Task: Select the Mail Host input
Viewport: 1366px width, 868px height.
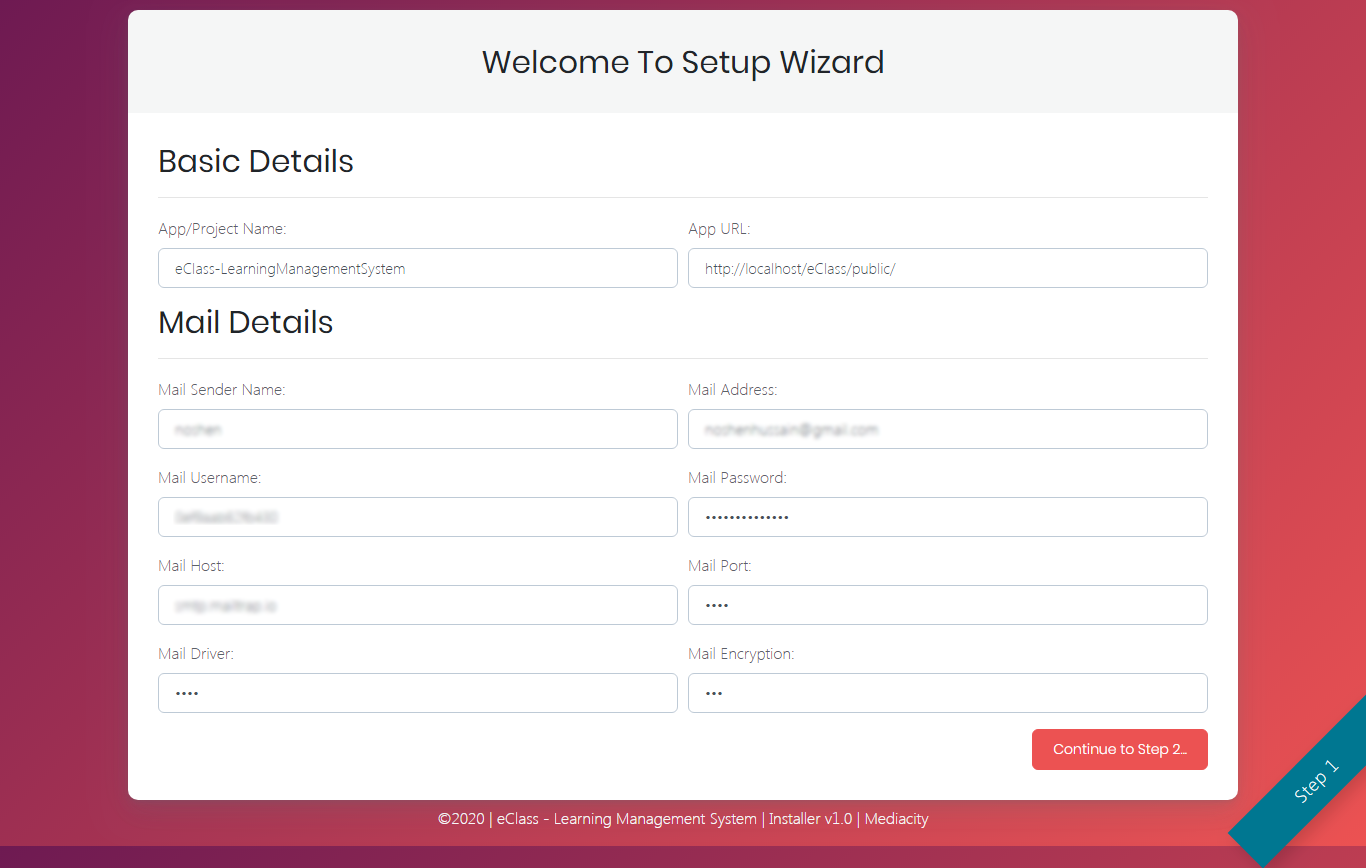Action: (x=418, y=605)
